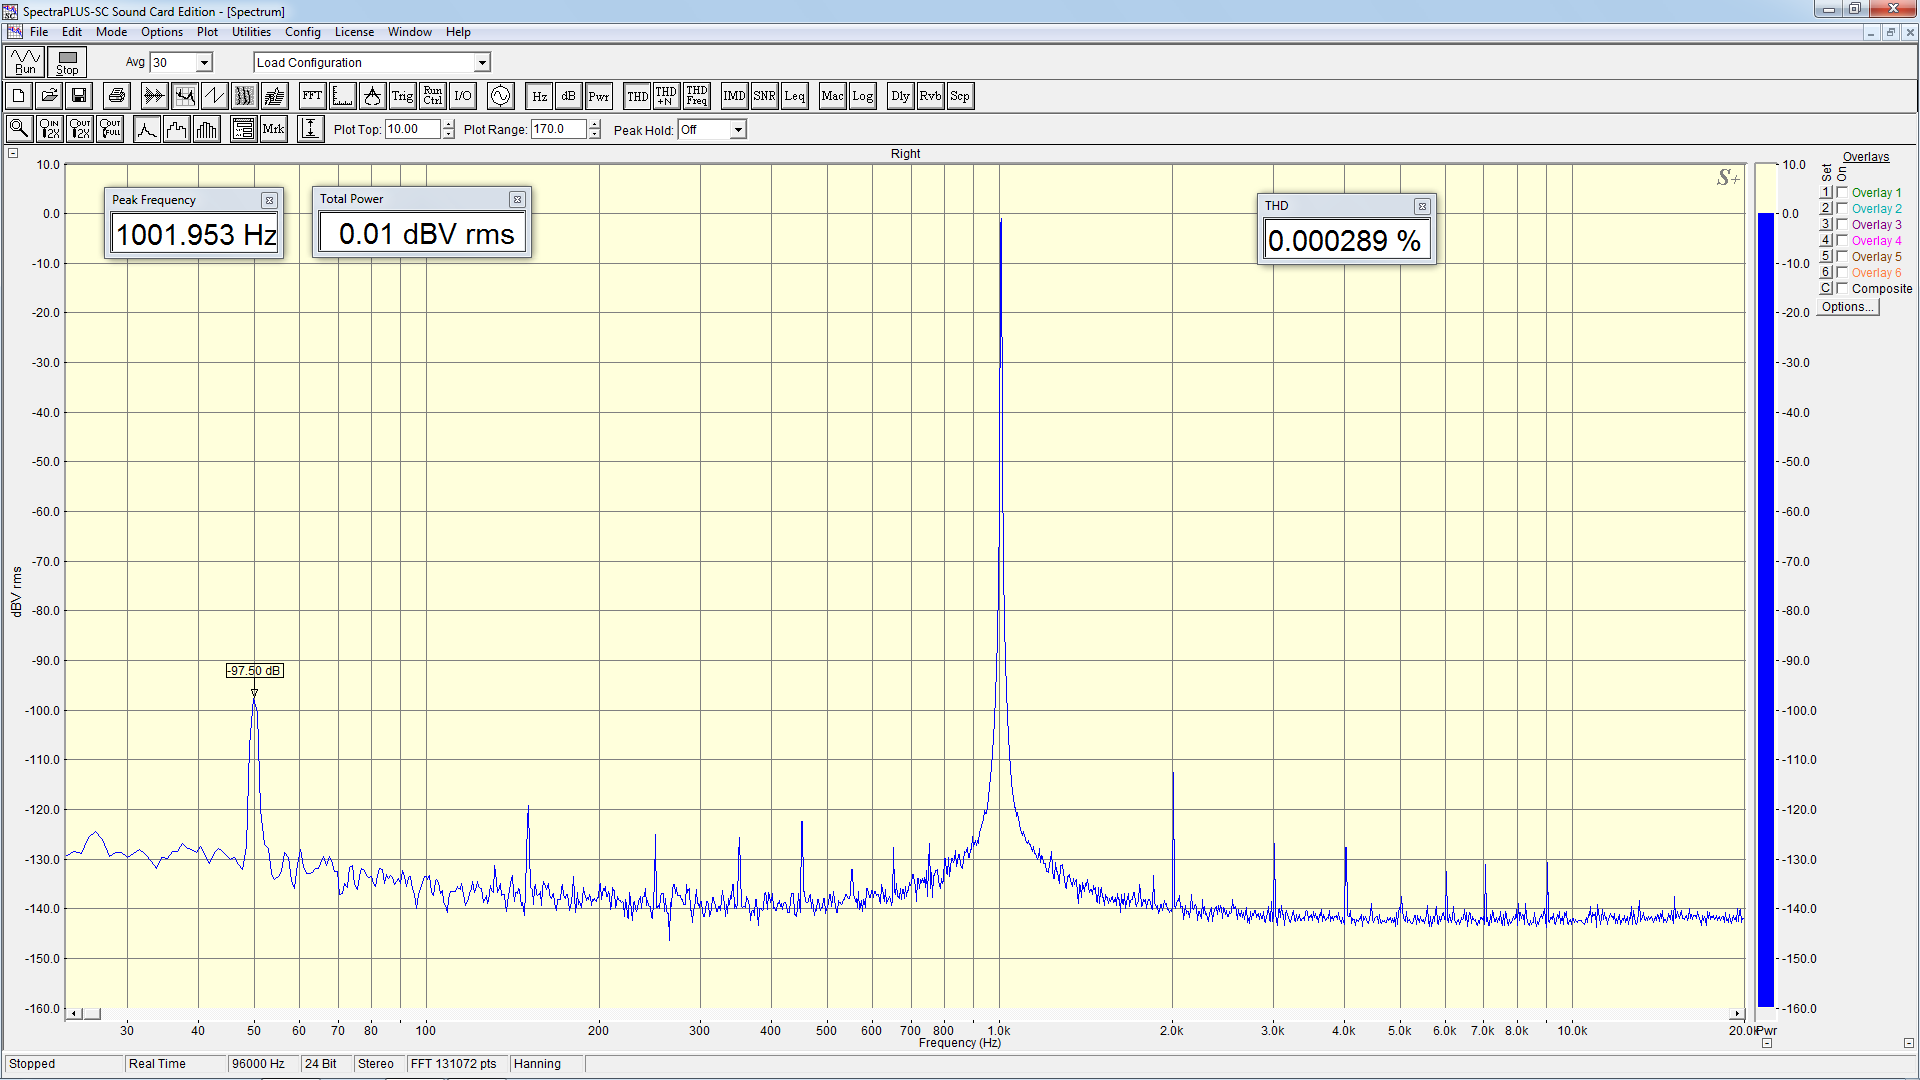Screen dimensions: 1920x1080
Task: Click the overlay Options... button
Action: [x=1848, y=307]
